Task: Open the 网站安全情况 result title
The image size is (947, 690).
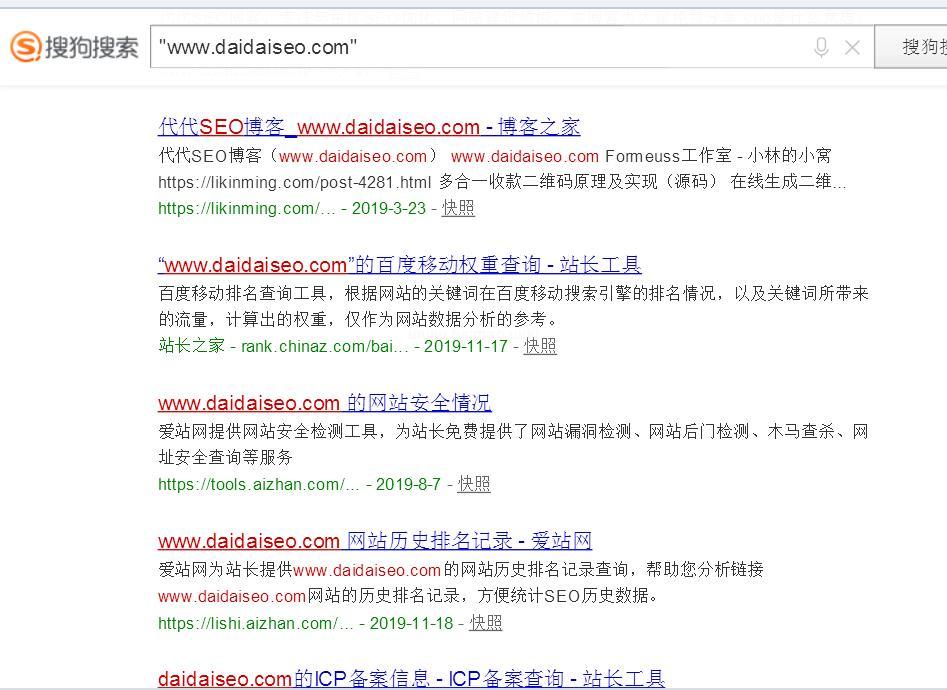Action: tap(324, 403)
